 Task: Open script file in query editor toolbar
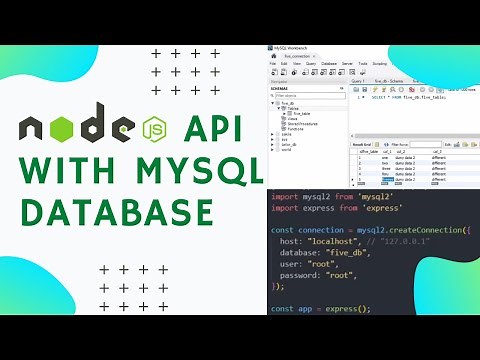point(356,89)
